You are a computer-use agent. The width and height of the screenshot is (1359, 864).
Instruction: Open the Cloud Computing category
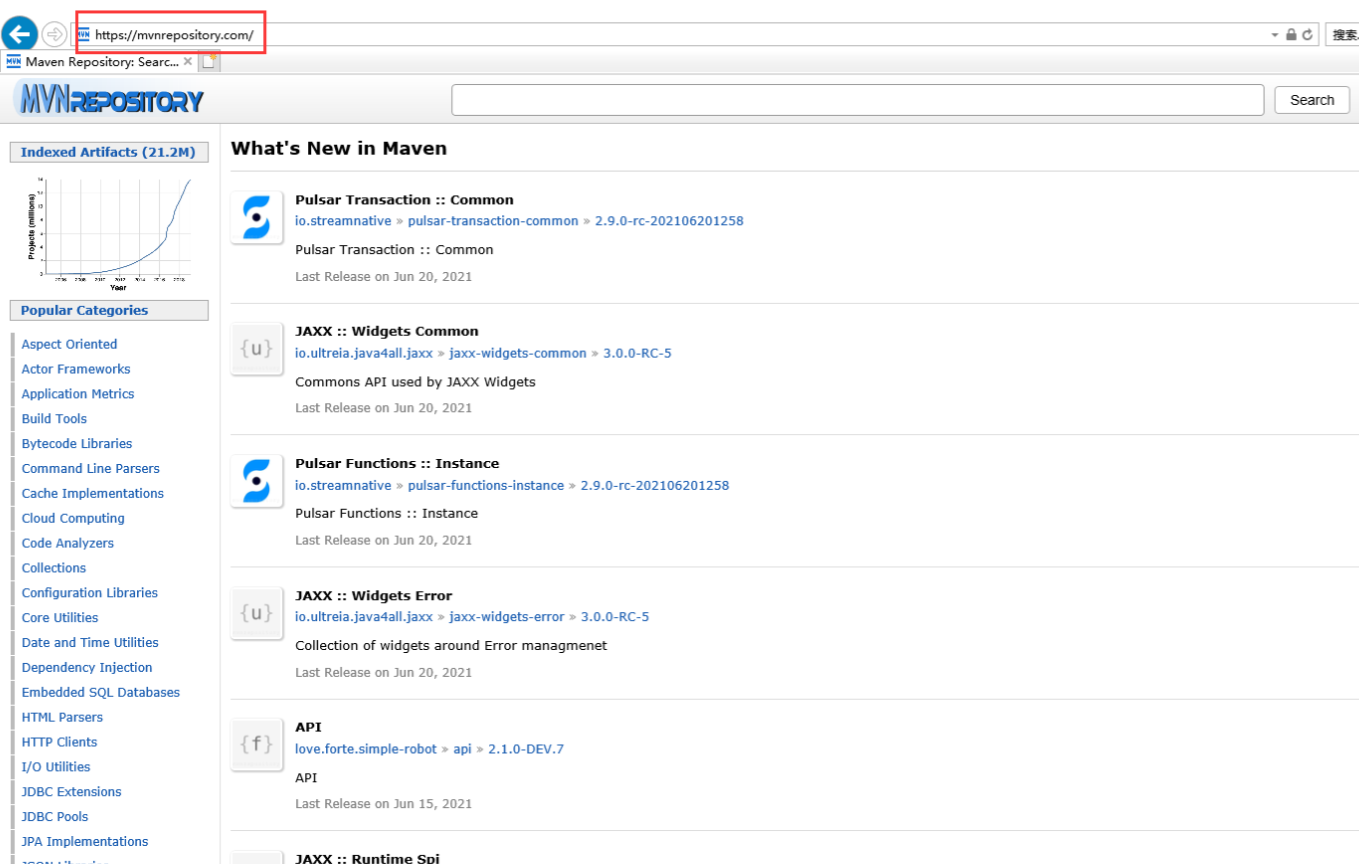(x=73, y=518)
